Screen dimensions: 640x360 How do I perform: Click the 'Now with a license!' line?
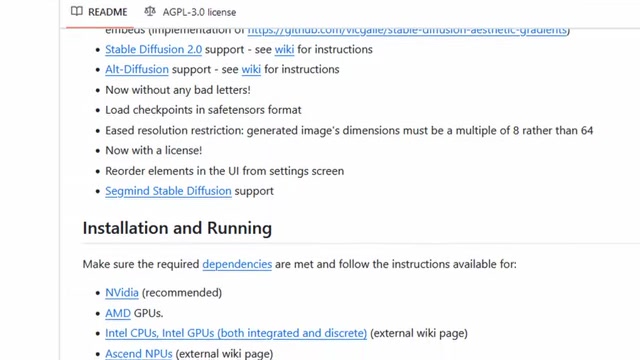[x=153, y=150]
